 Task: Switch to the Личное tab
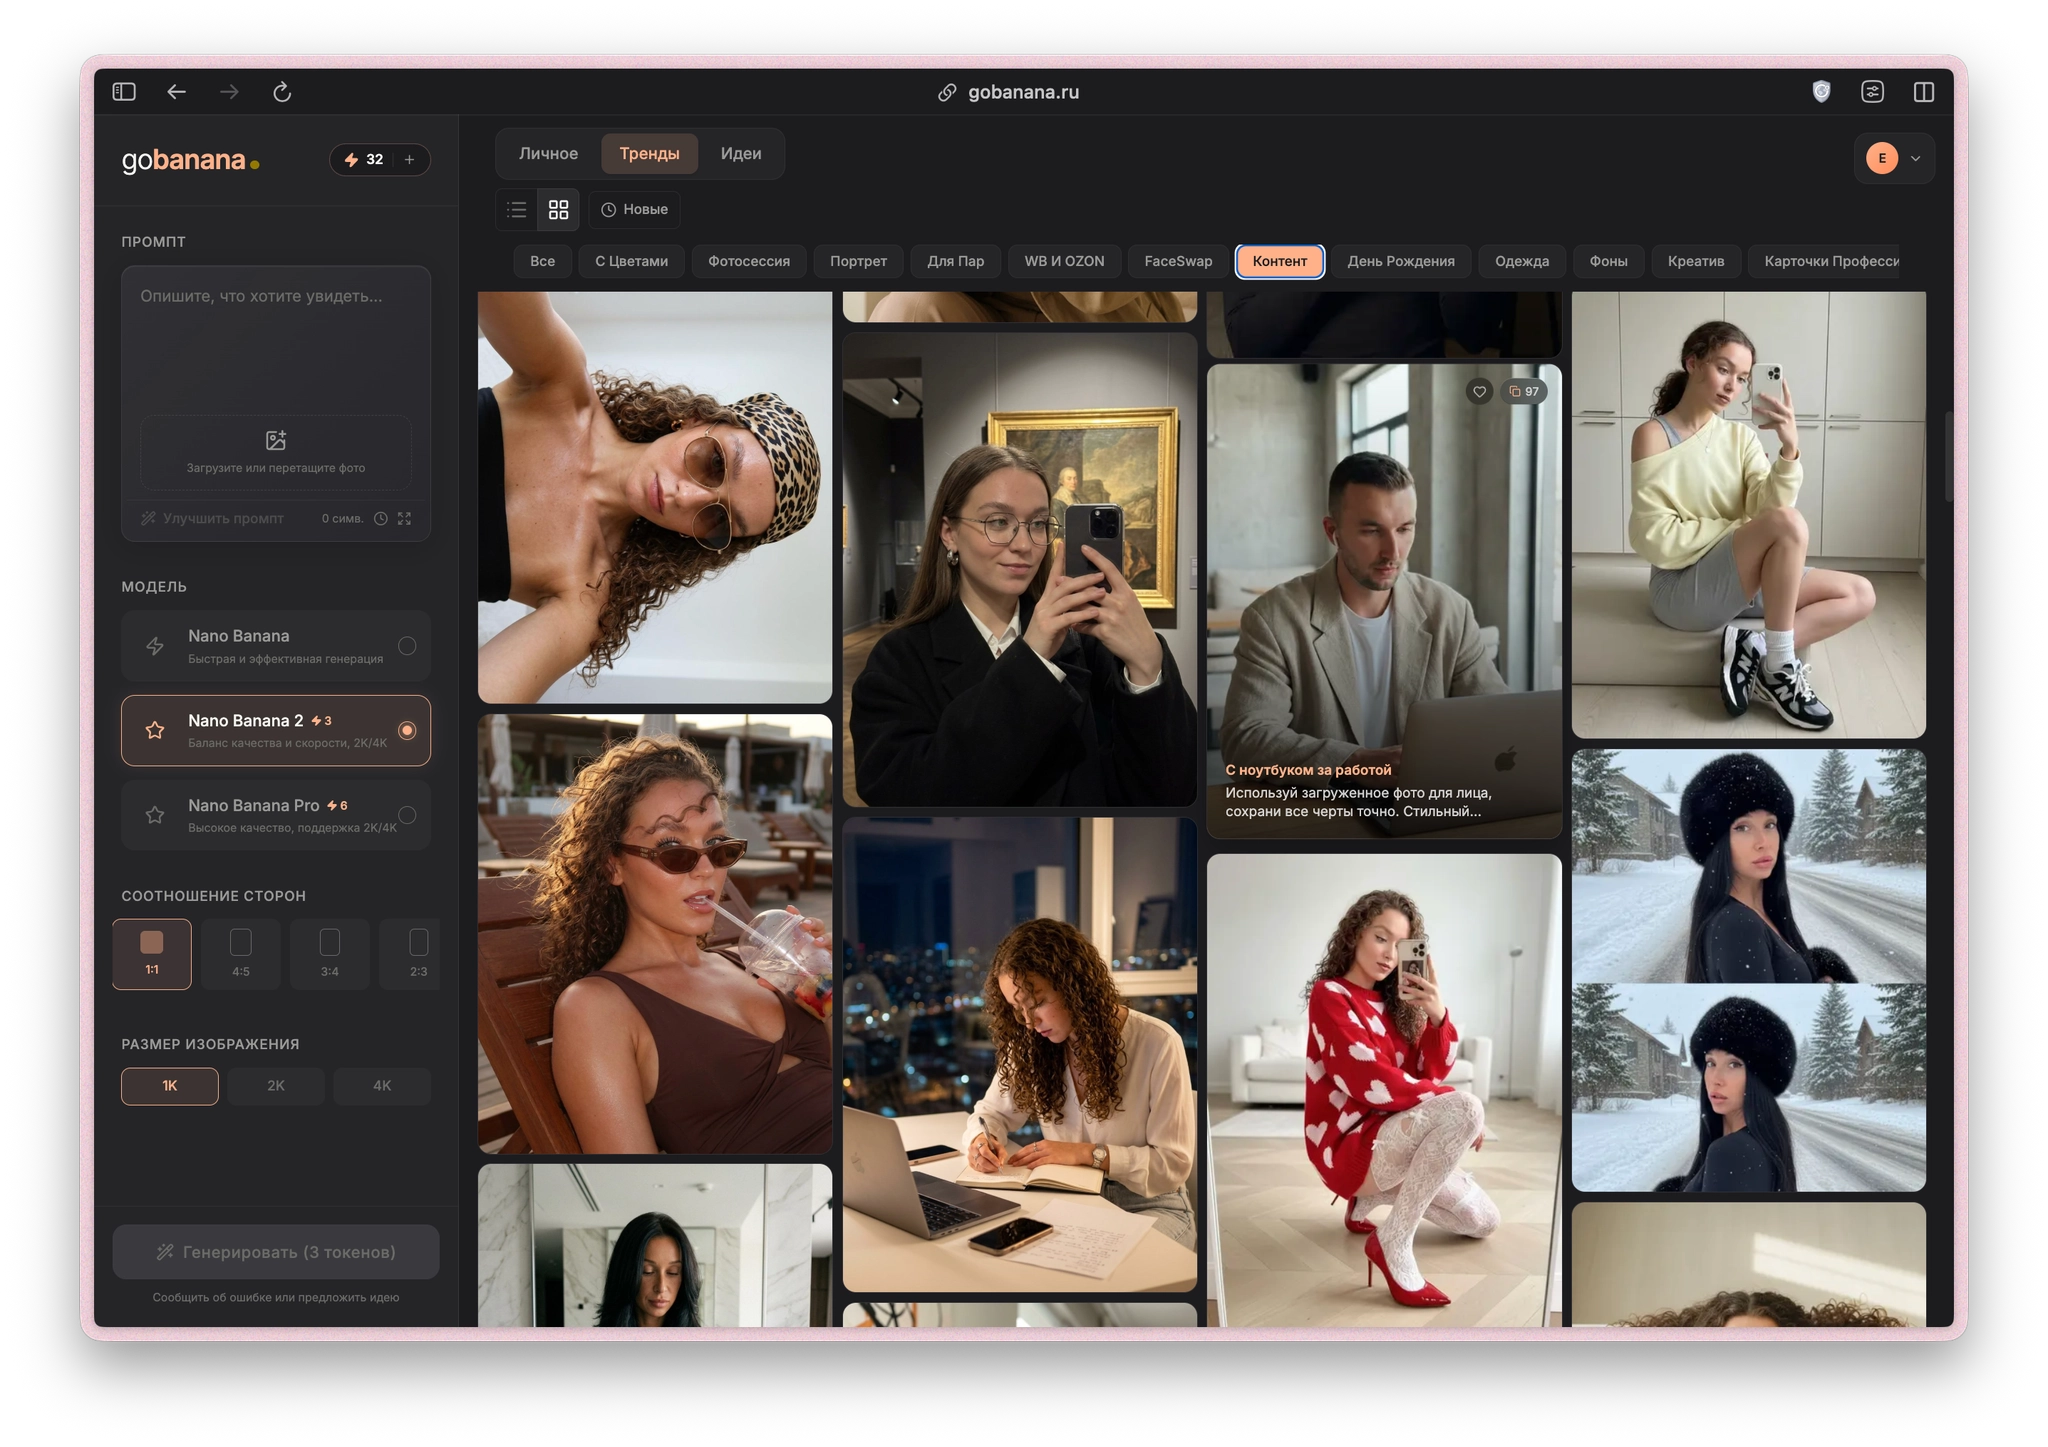click(x=548, y=154)
